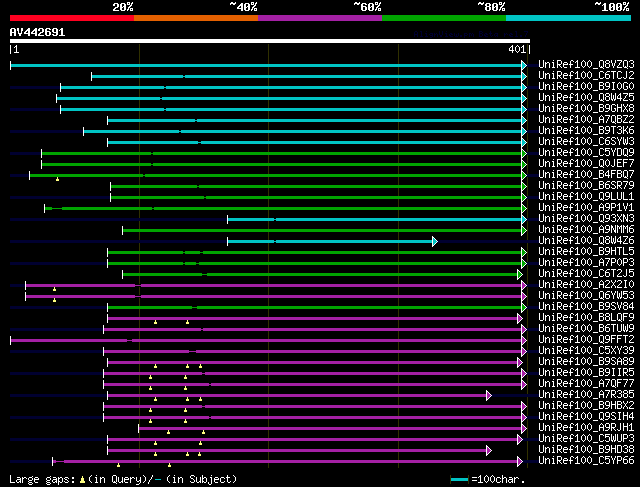
Task: Click the Large gaps legend text
Action: tap(42, 479)
